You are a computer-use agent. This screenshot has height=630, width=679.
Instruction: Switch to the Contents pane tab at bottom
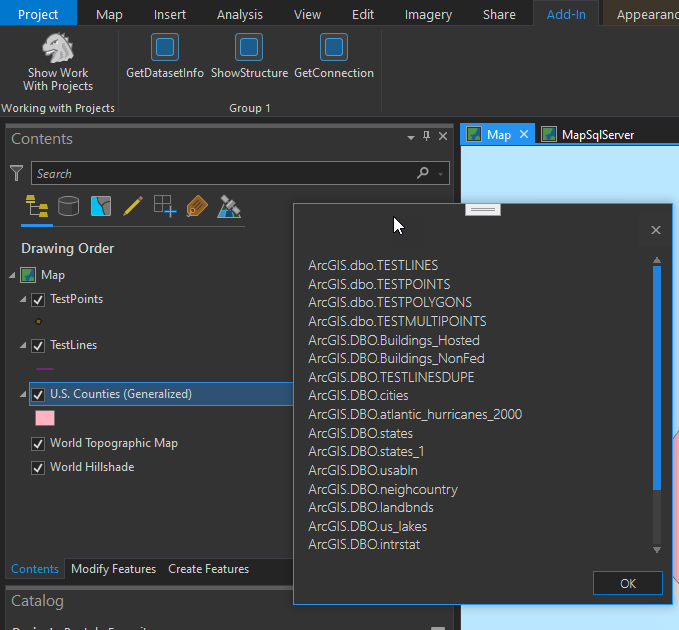pos(35,569)
